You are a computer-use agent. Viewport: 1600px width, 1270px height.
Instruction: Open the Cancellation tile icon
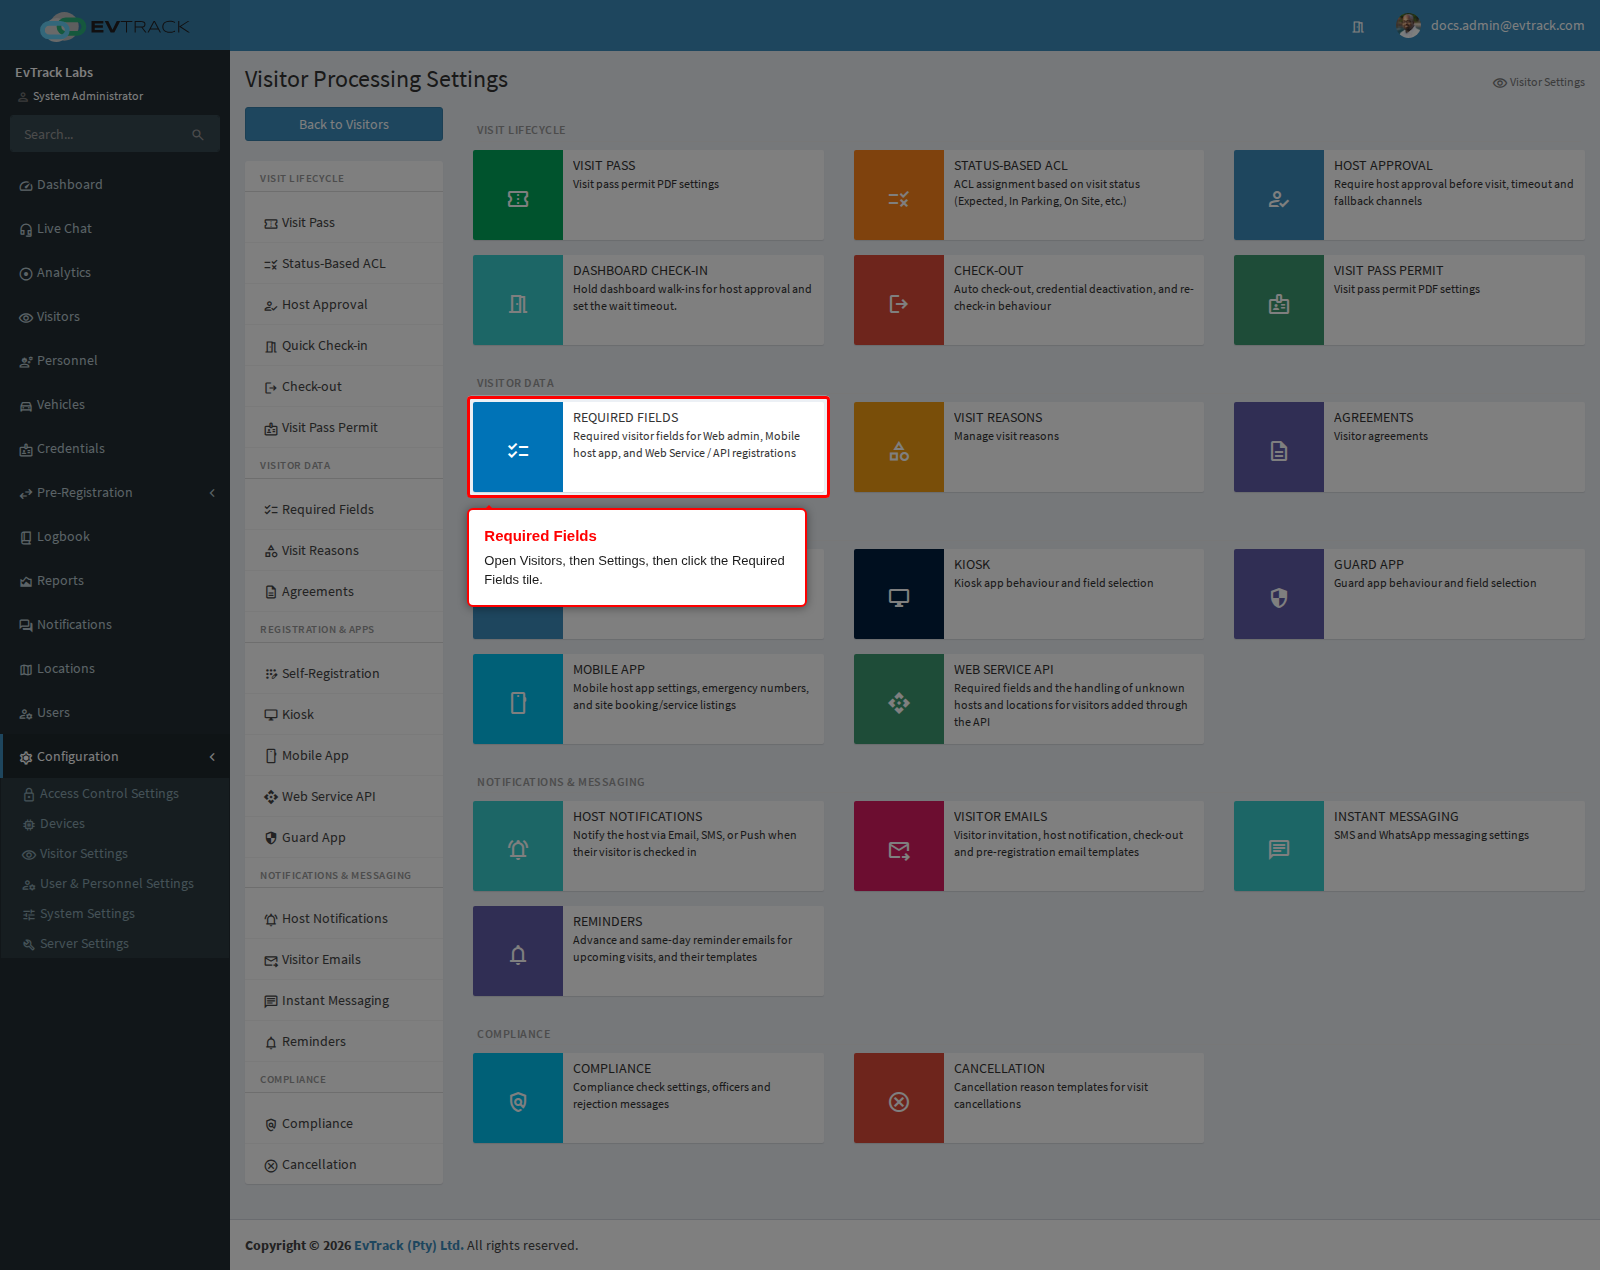(899, 1098)
